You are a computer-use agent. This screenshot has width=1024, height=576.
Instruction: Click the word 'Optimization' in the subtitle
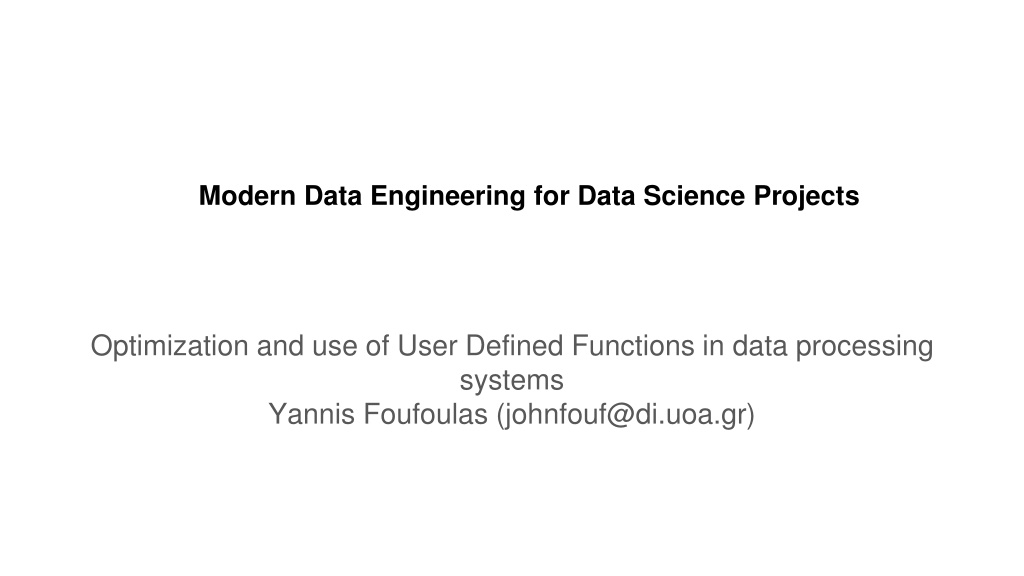tap(169, 346)
